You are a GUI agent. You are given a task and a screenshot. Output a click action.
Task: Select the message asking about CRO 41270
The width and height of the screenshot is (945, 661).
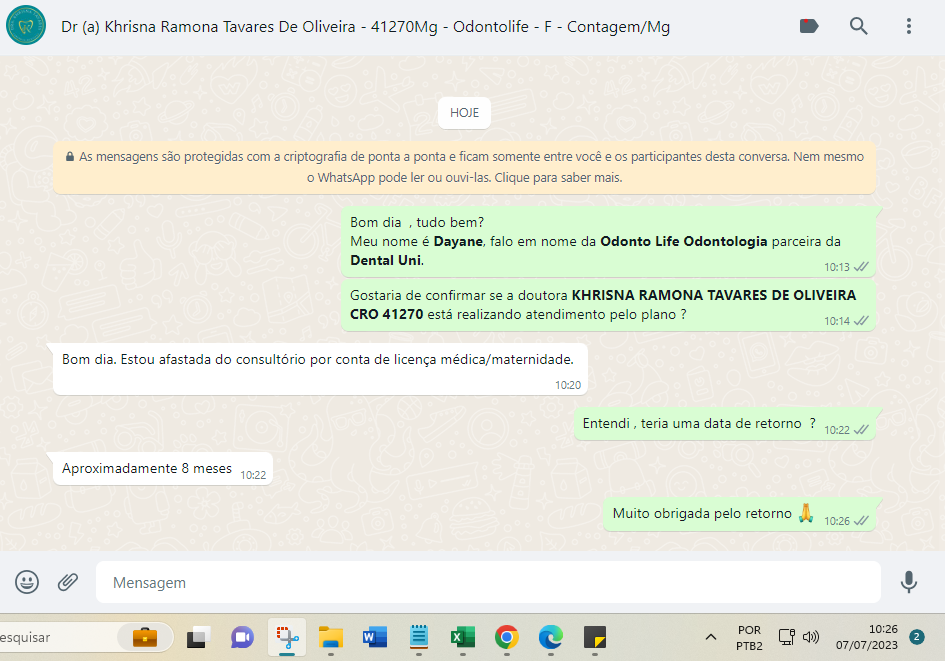pos(608,305)
